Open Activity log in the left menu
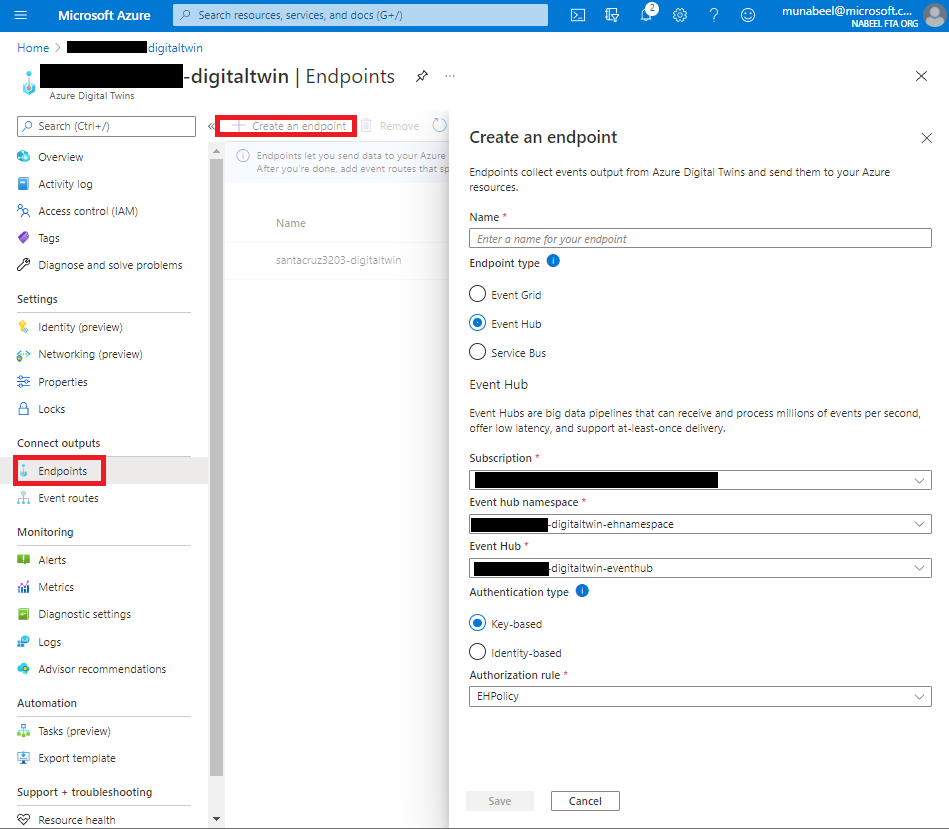The image size is (949, 829). pyautogui.click(x=65, y=184)
